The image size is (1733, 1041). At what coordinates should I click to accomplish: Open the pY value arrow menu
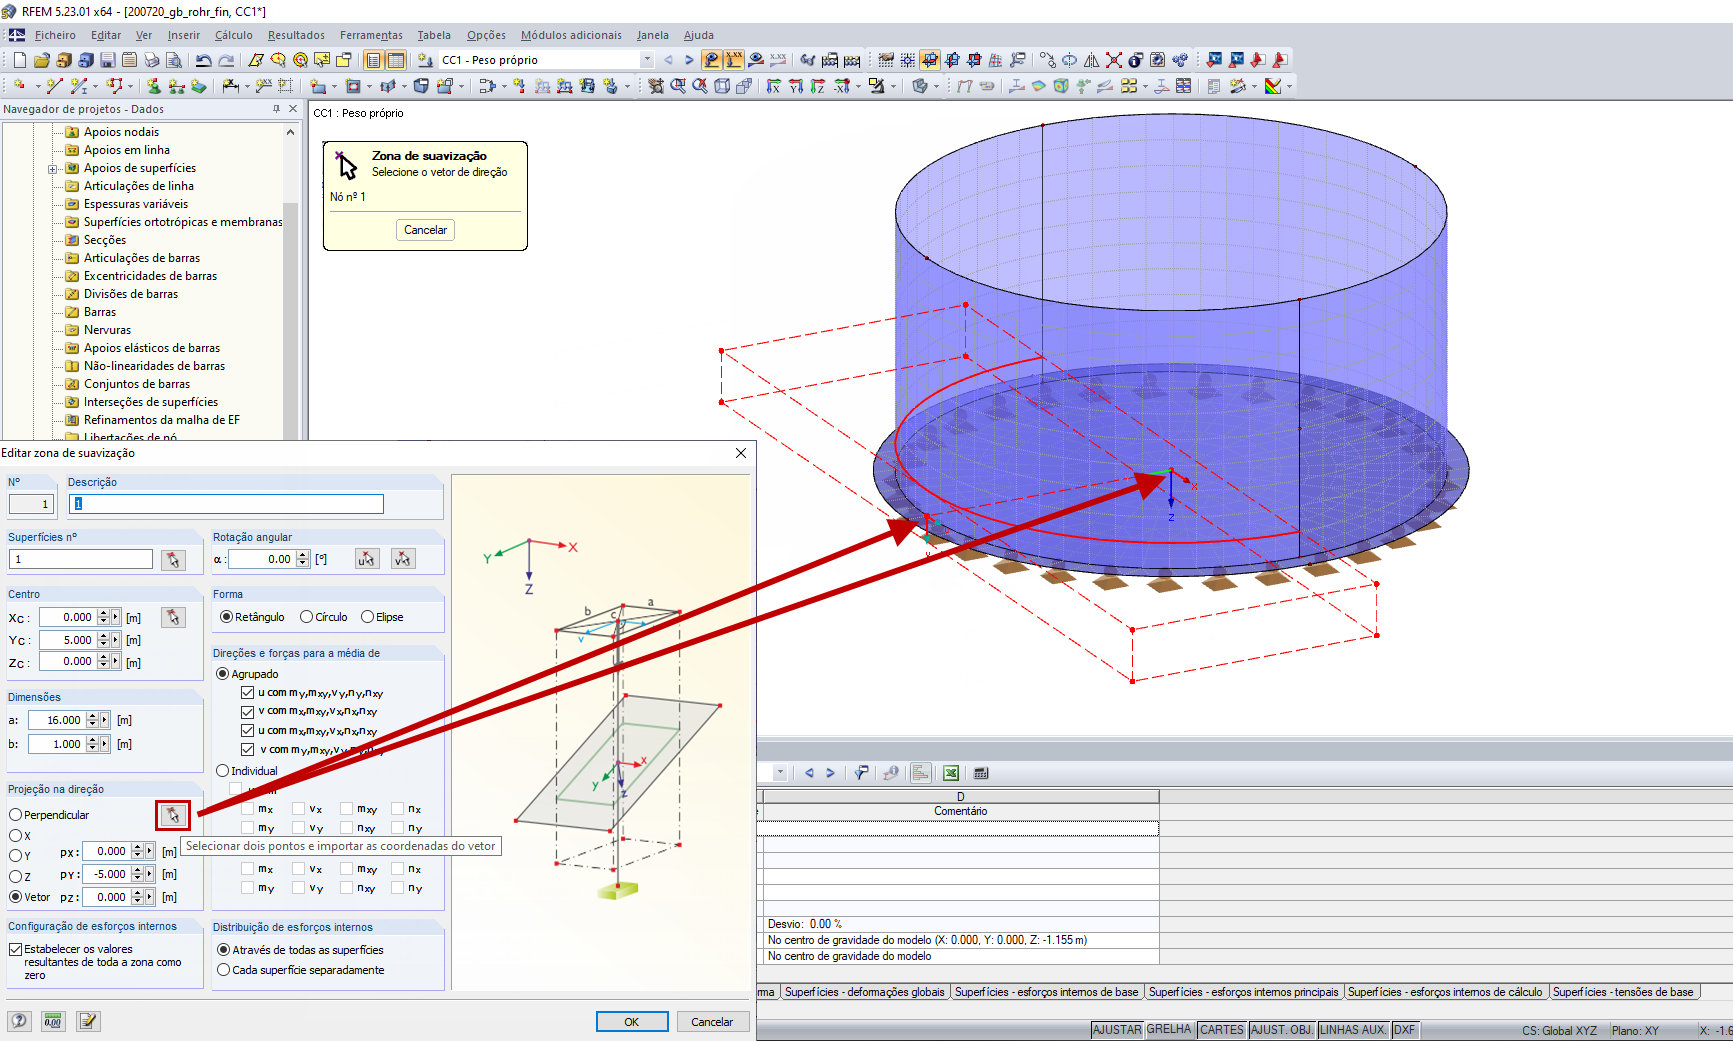pos(150,874)
